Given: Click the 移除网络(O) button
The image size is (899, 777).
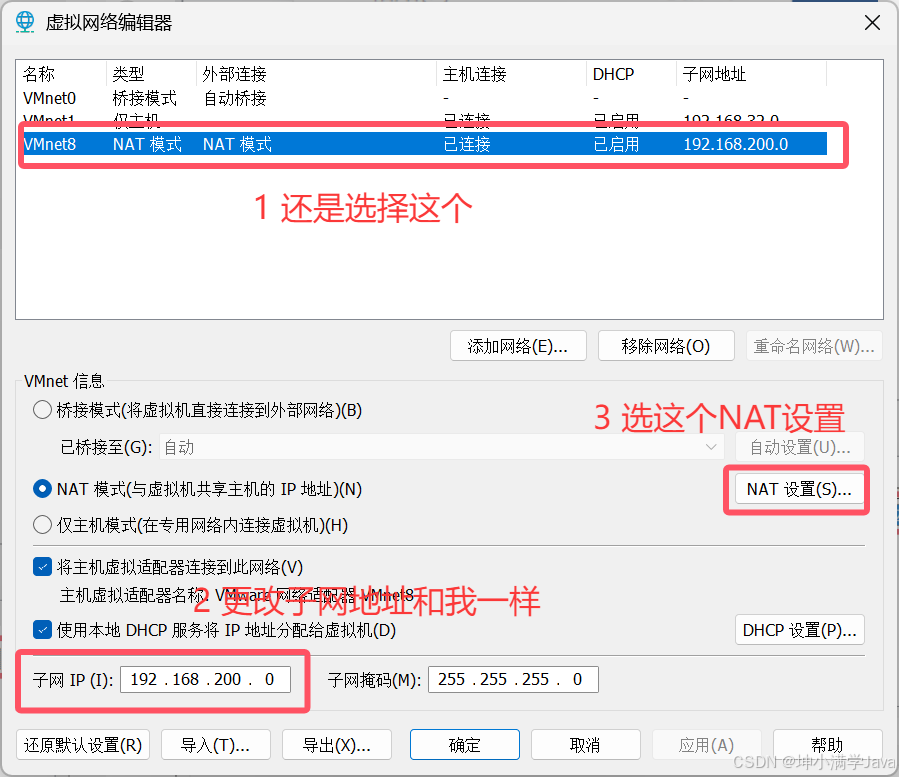Looking at the screenshot, I should (x=666, y=346).
